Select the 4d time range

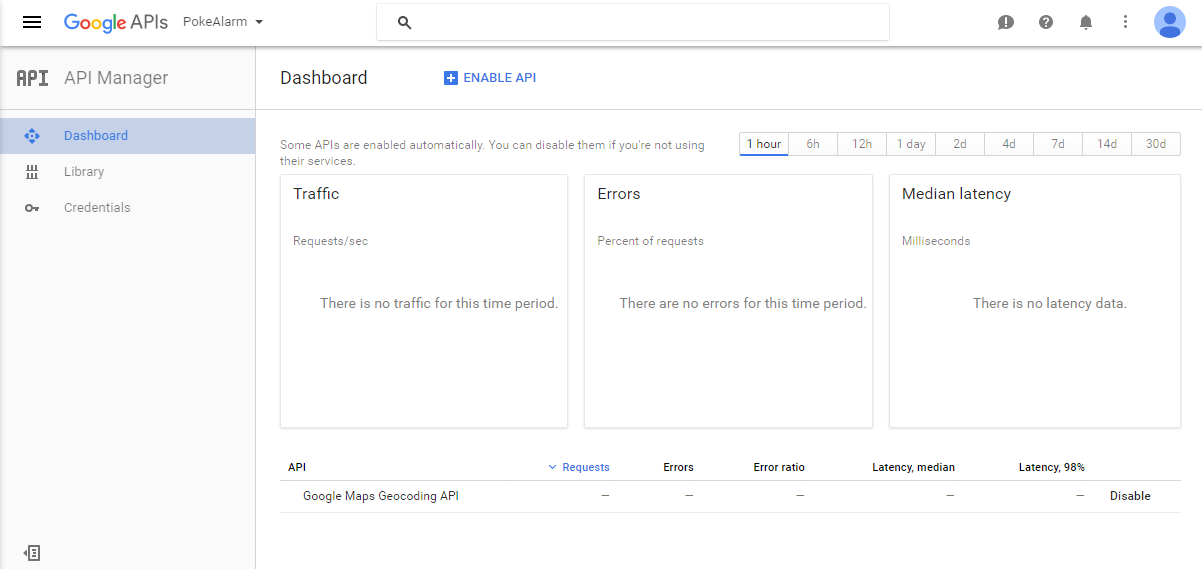1009,144
